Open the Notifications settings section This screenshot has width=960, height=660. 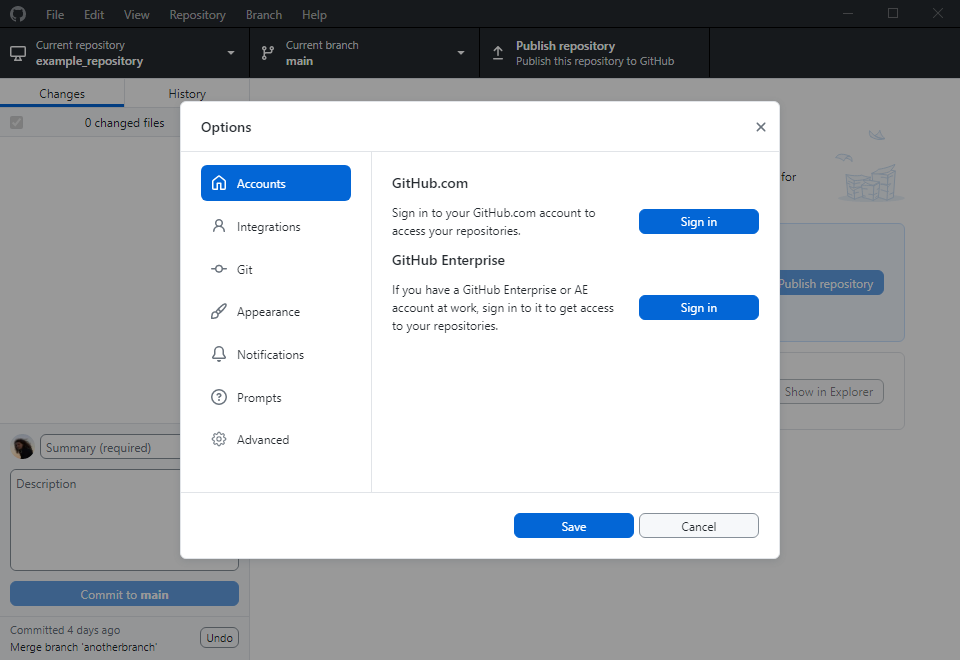tap(276, 354)
